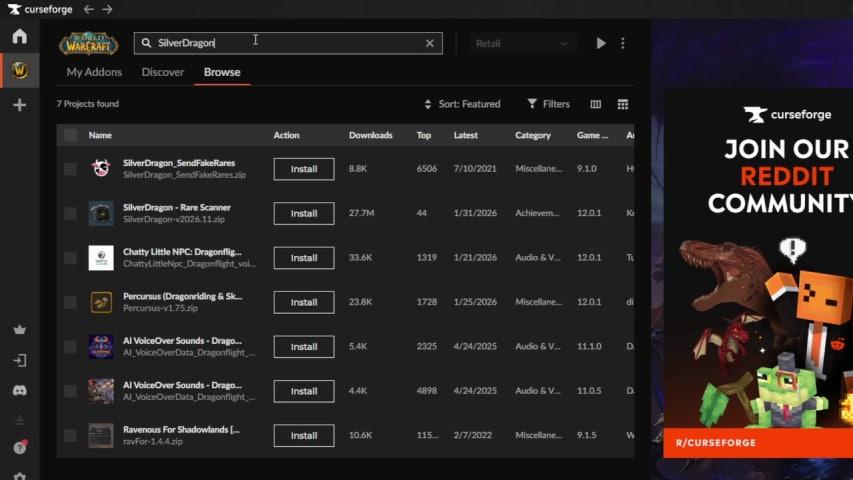
Task: Open the downloads sidebar icon
Action: coord(20,420)
